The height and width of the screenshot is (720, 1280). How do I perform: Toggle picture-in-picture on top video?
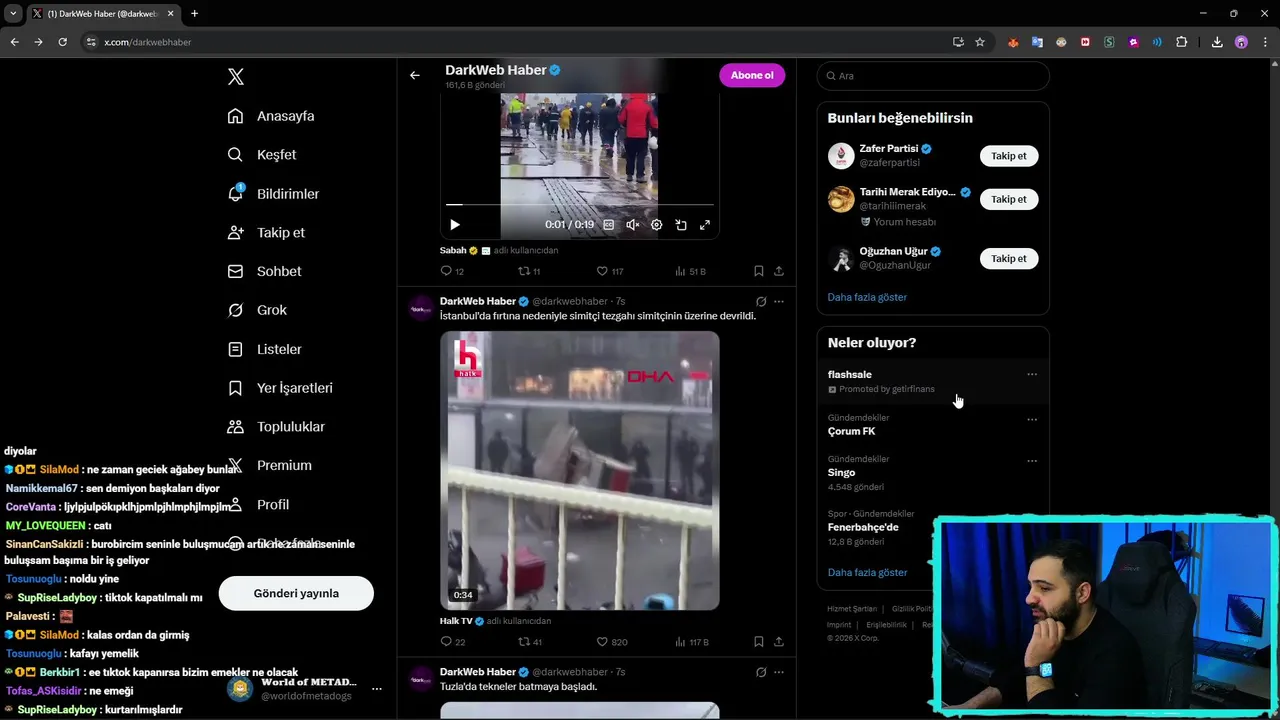pos(681,225)
